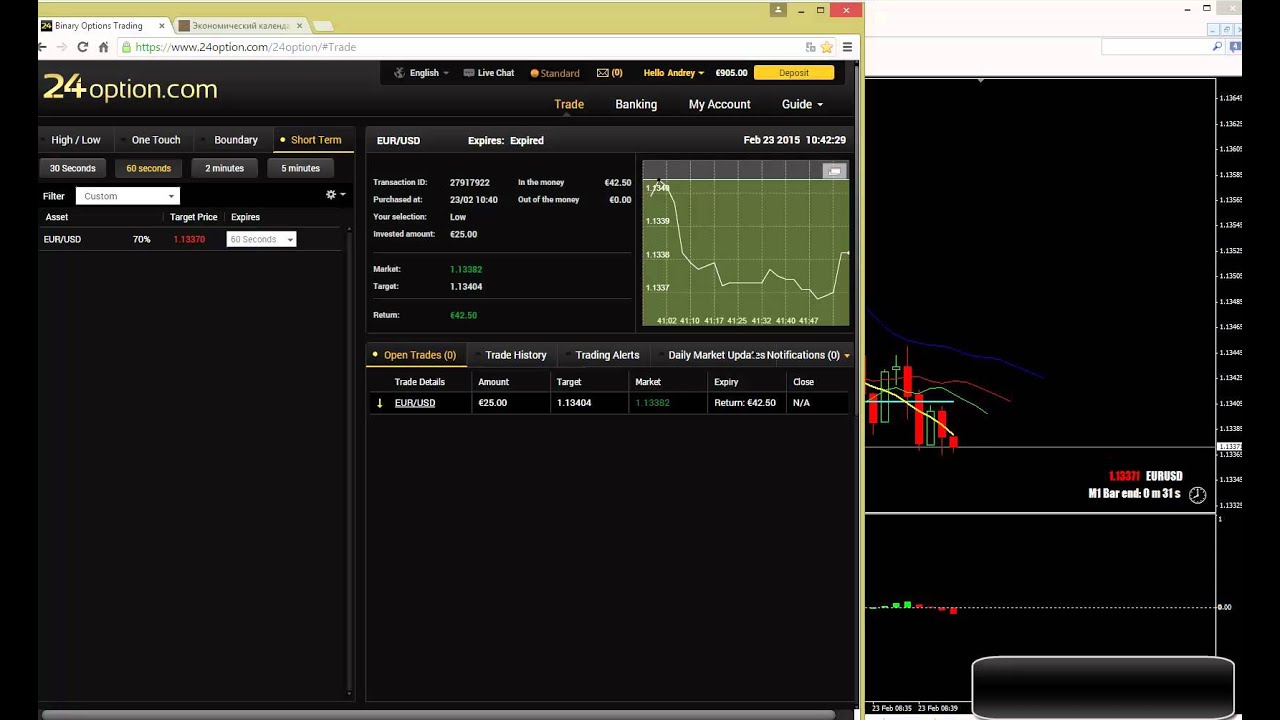The image size is (1280, 720).
Task: Select the EUR/USD asset row
Action: [192, 239]
